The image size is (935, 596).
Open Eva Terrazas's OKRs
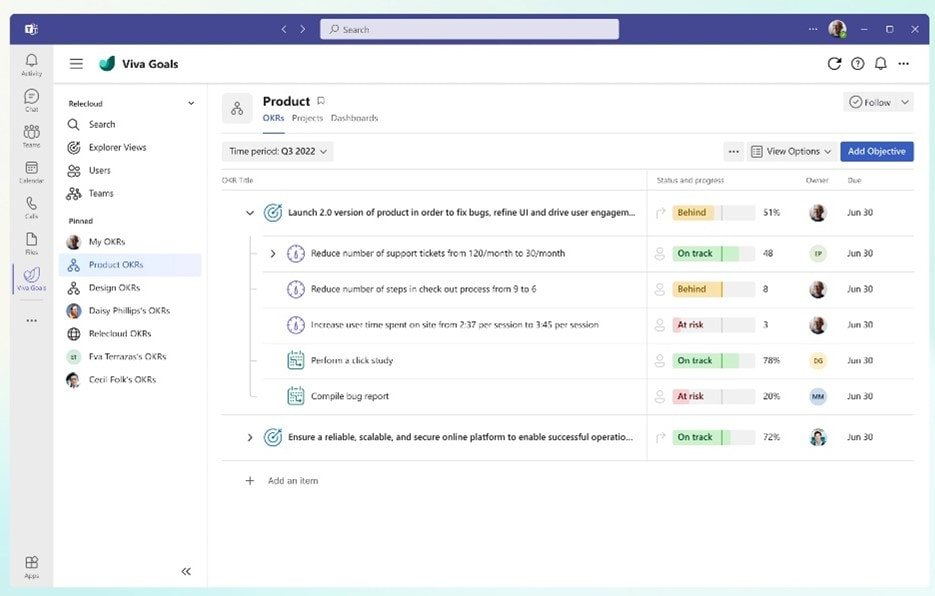(130, 357)
